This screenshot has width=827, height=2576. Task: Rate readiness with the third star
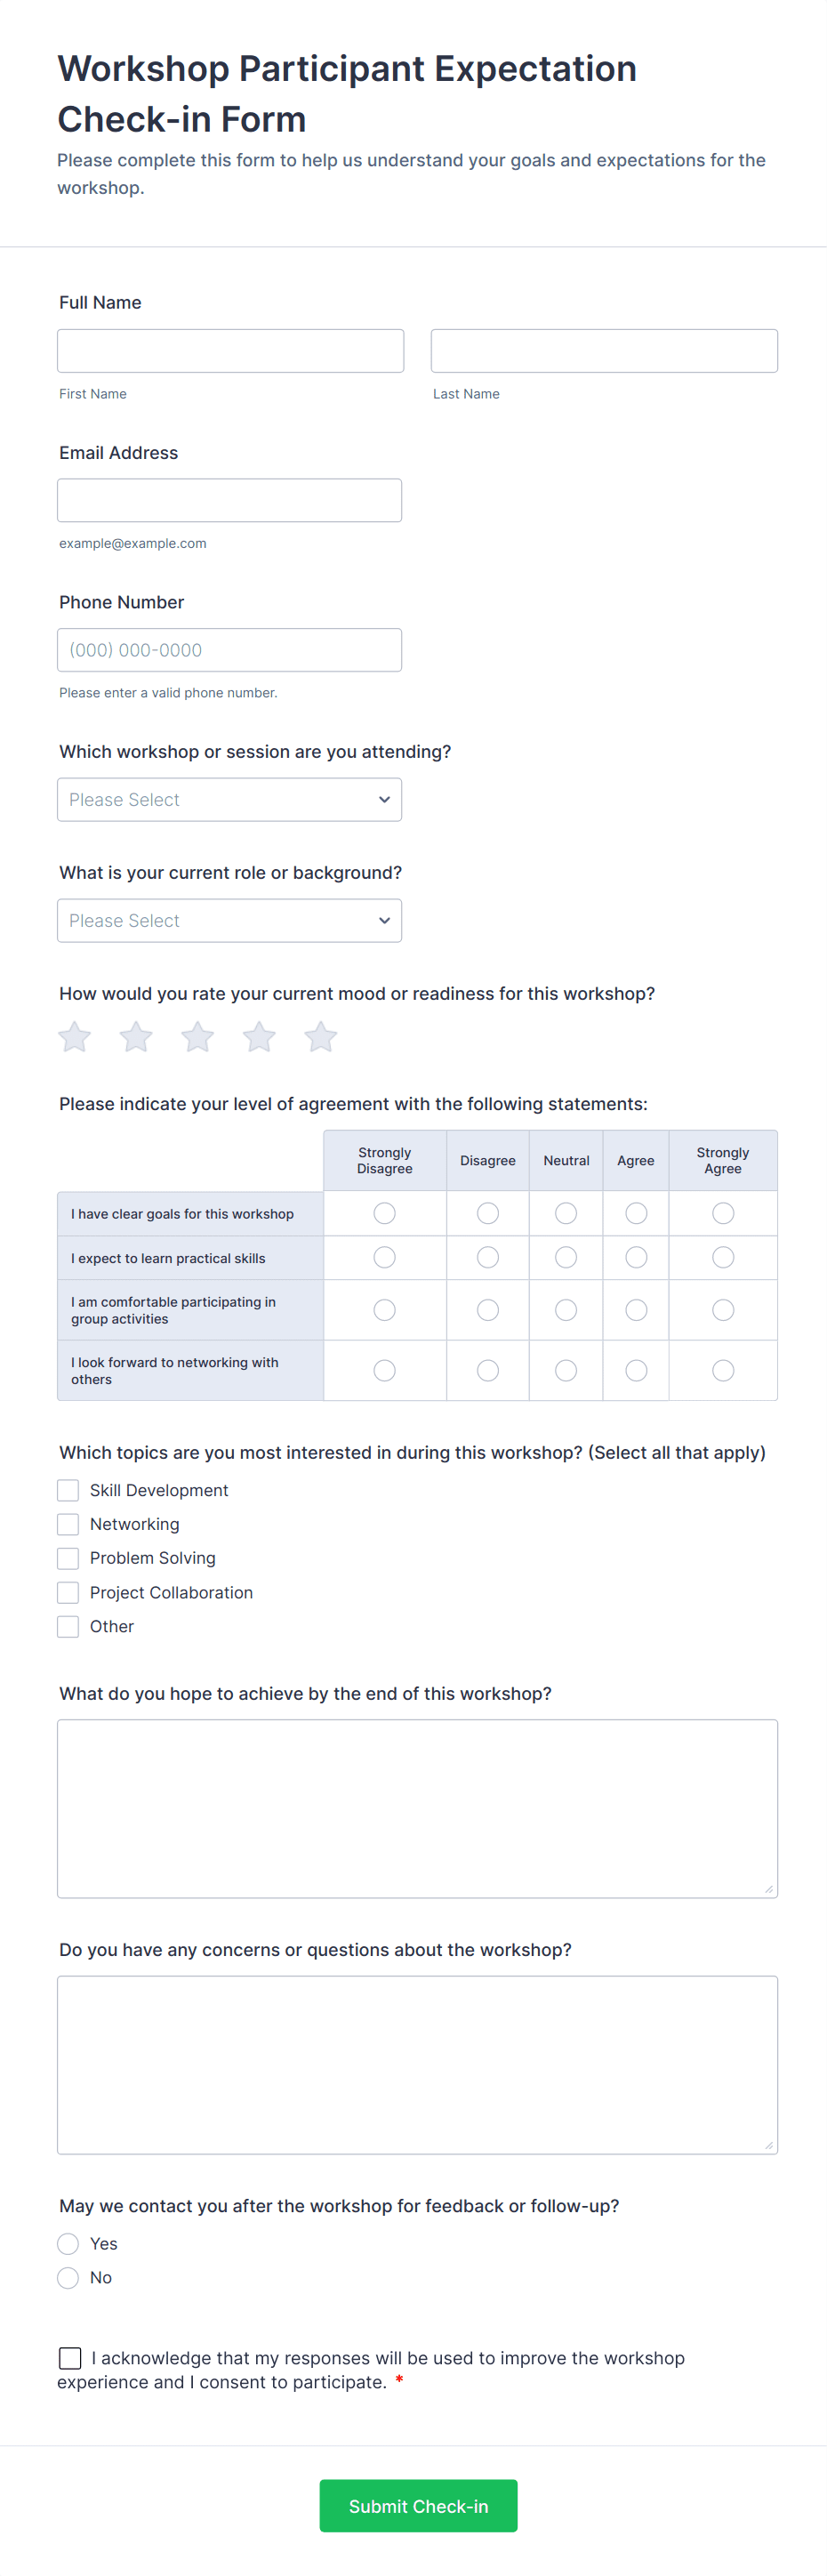coord(198,1037)
